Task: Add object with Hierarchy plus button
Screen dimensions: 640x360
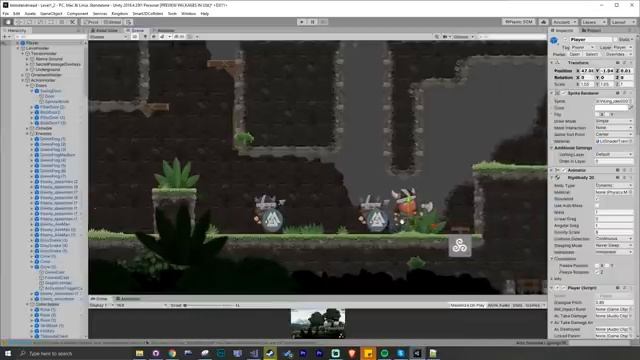Action: click(x=4, y=37)
